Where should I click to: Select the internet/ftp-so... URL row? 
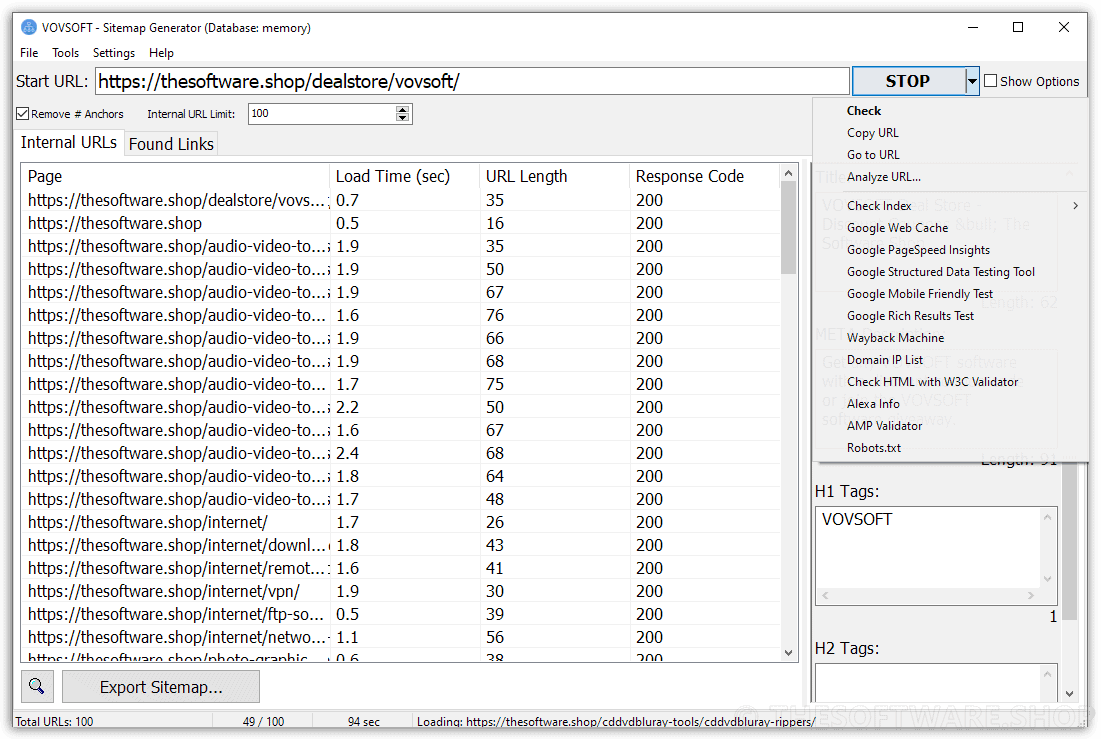[401, 615]
